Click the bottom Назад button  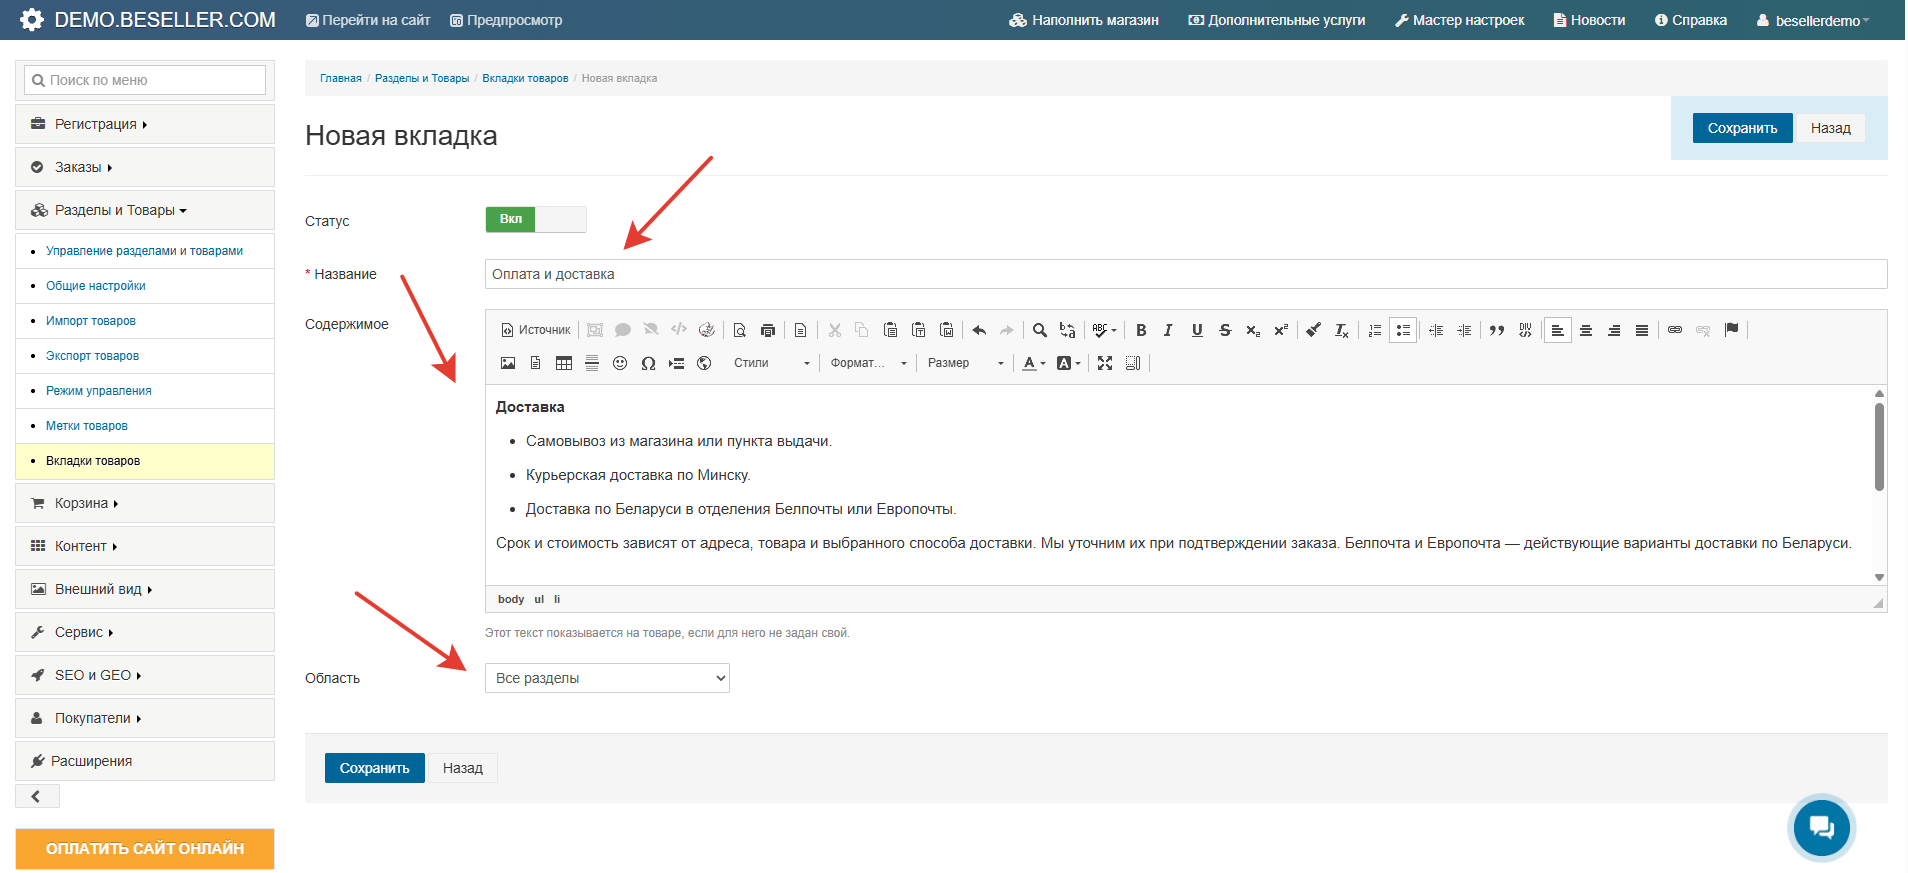[463, 768]
